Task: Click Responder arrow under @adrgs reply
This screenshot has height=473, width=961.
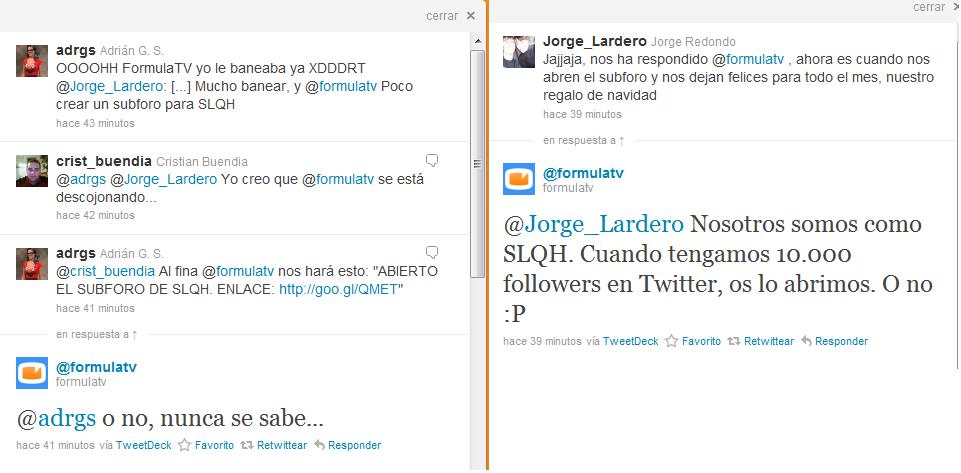Action: (319, 445)
